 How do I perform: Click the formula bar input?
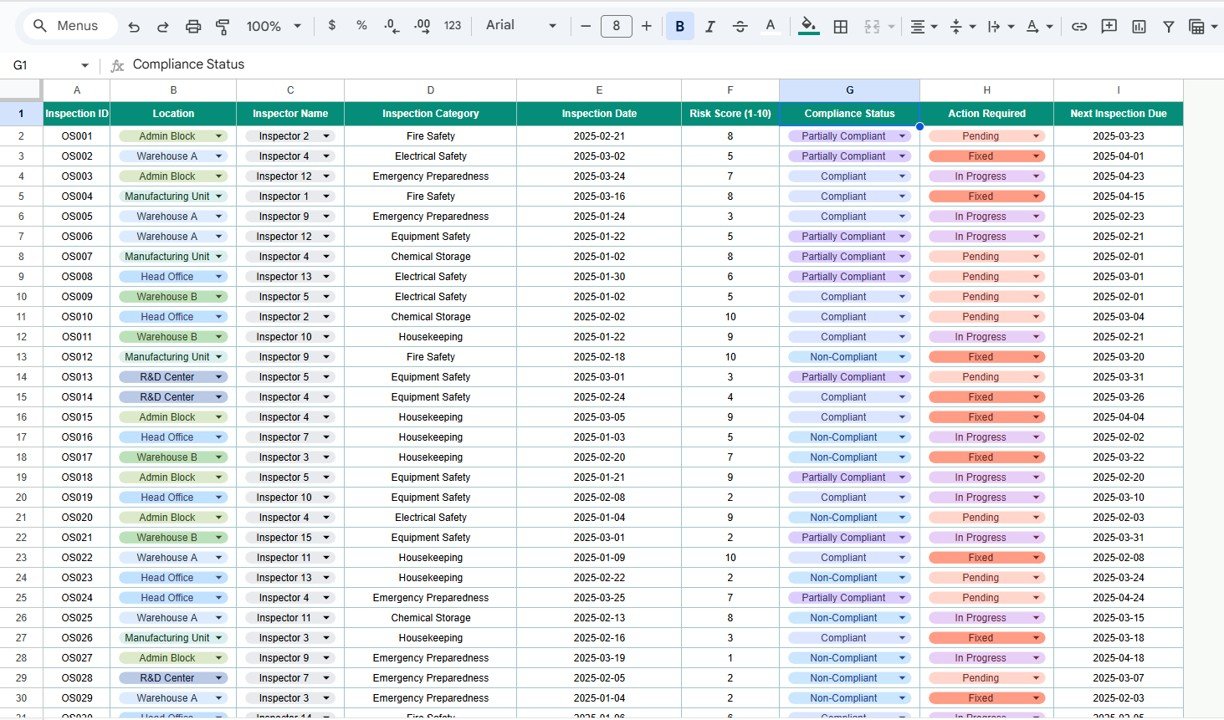(x=400, y=64)
